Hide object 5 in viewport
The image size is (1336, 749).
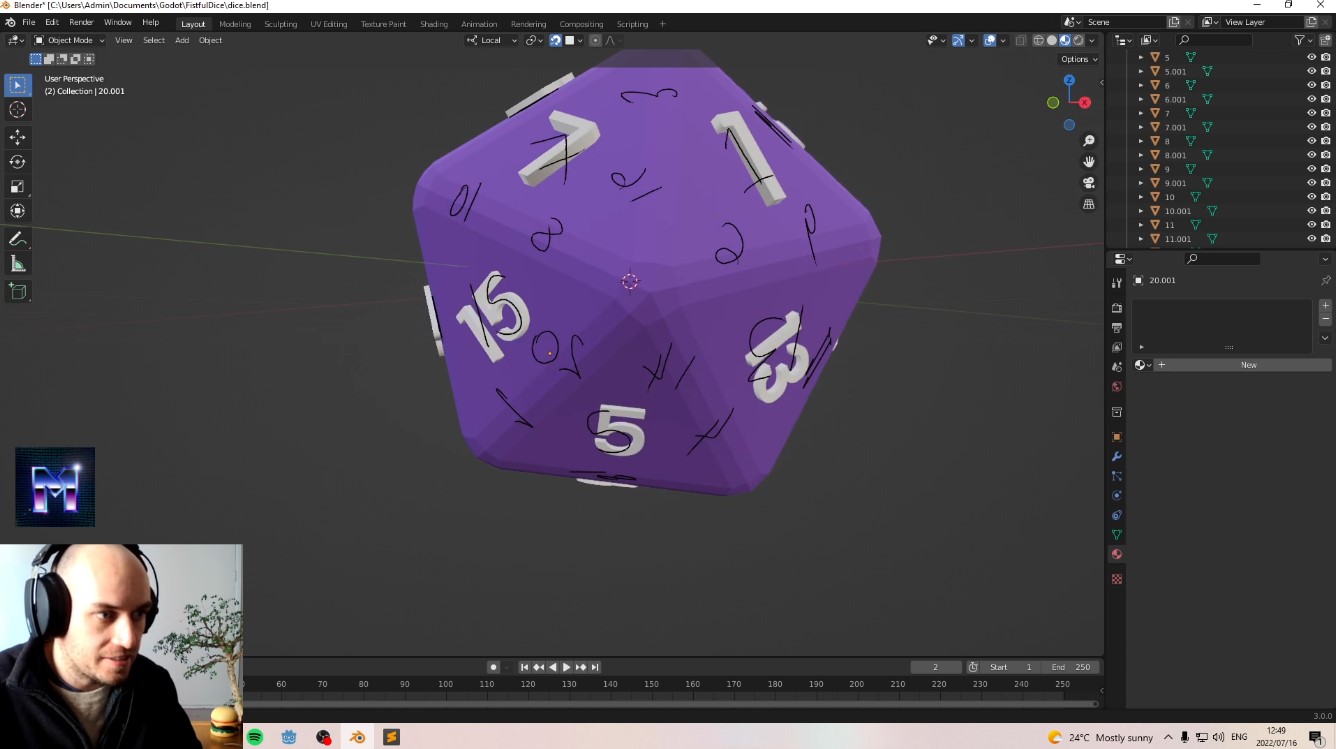click(x=1311, y=57)
